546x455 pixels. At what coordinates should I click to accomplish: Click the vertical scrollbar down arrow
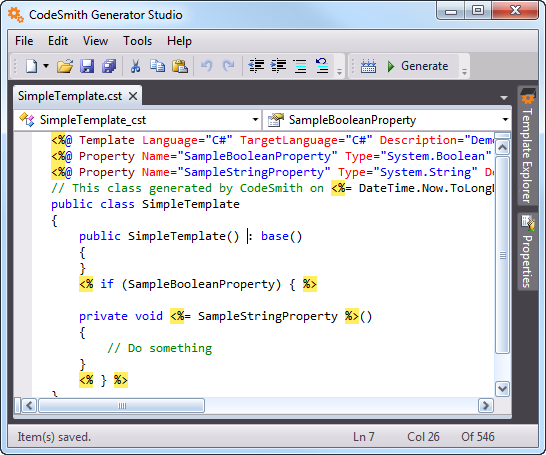[502, 389]
